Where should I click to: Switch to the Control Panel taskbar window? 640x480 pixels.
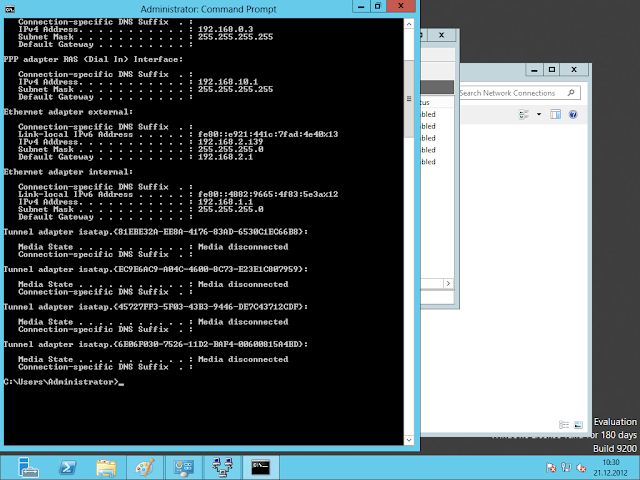pyautogui.click(x=184, y=466)
